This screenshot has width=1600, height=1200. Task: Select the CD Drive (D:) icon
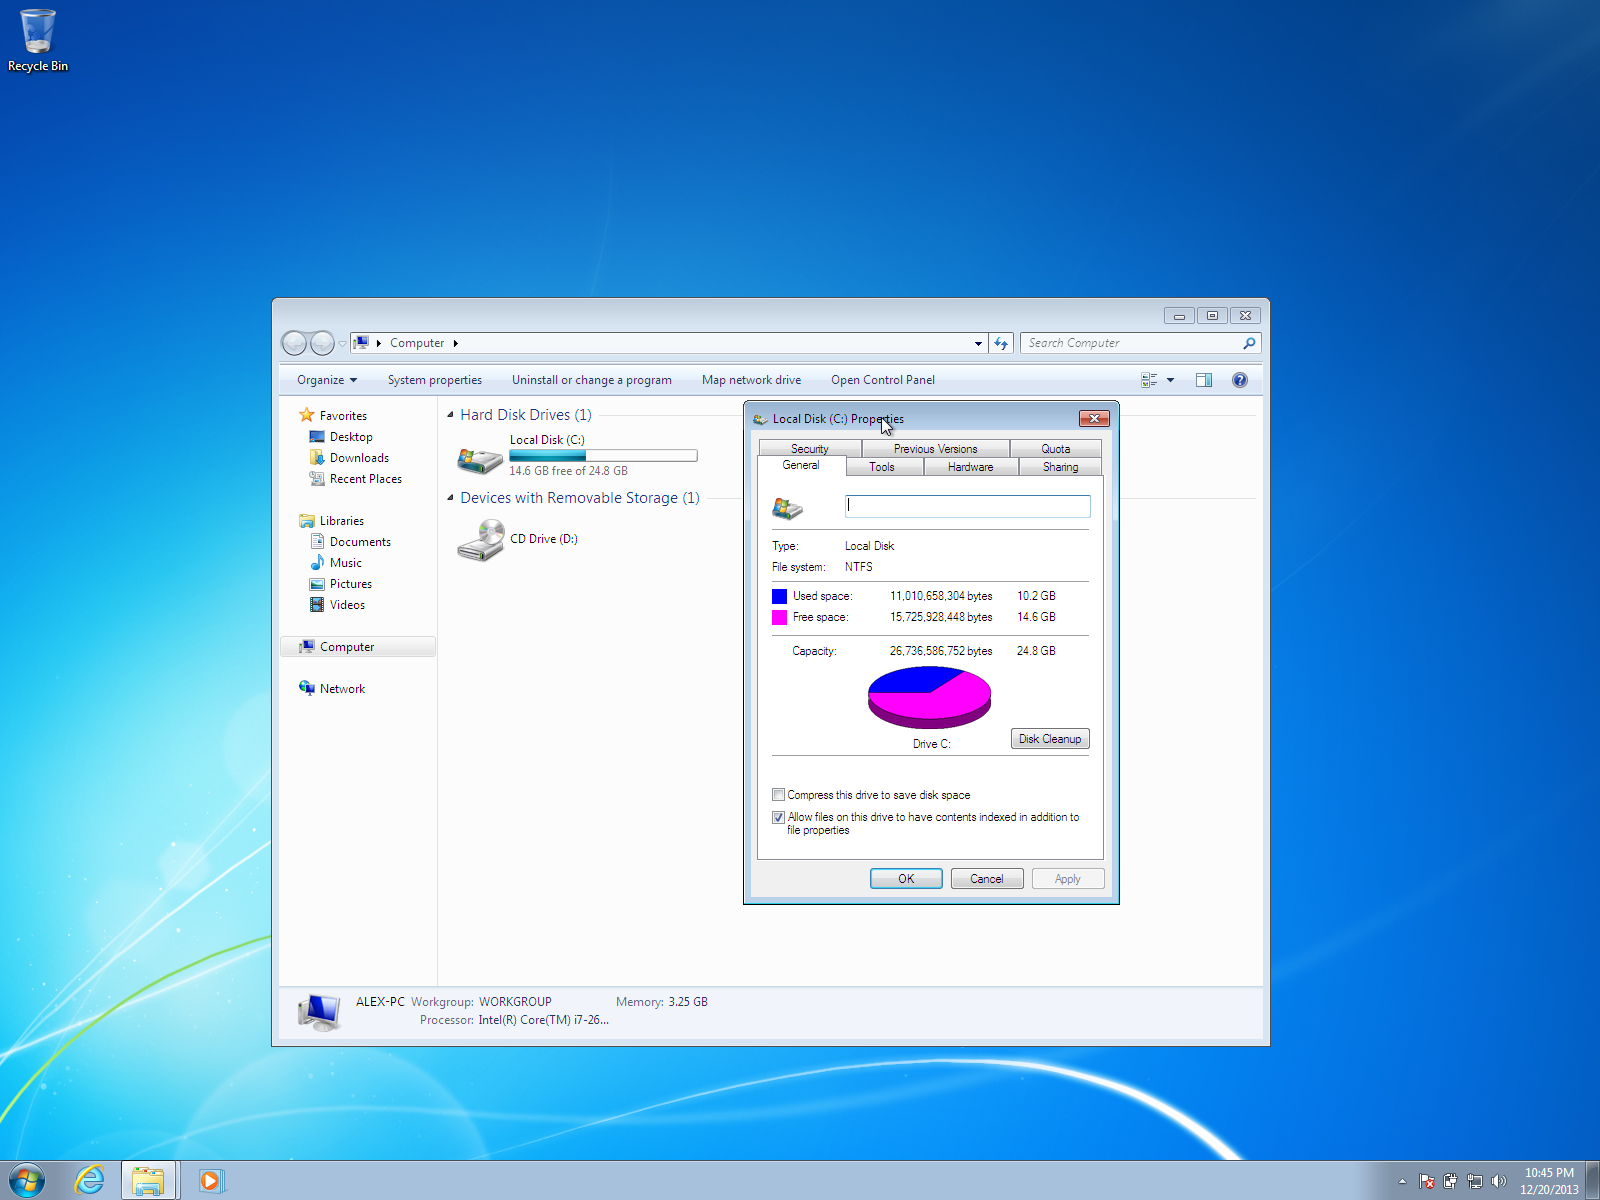coord(481,541)
